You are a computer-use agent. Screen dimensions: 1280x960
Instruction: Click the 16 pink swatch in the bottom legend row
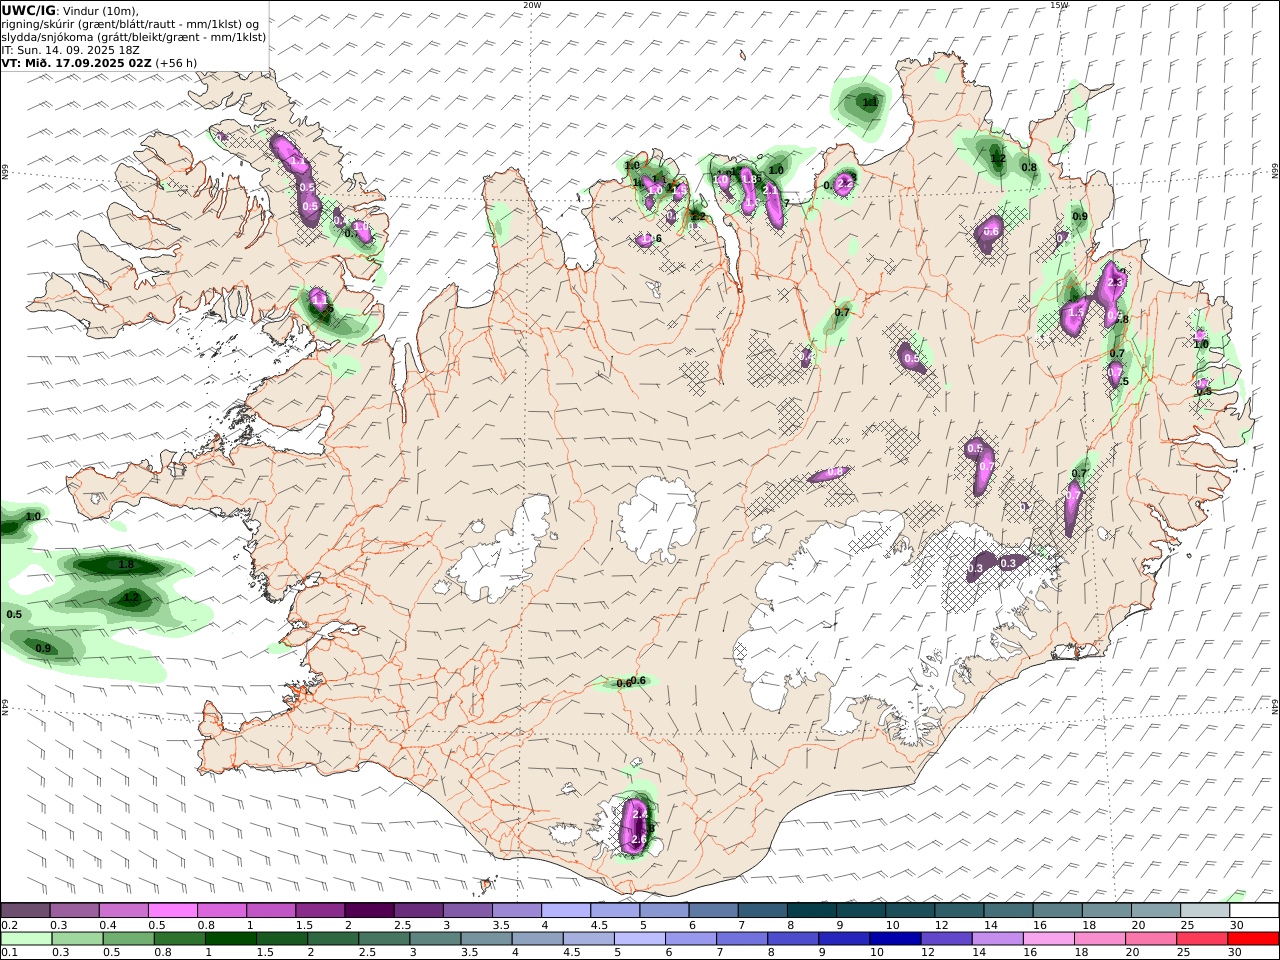(x=1047, y=939)
